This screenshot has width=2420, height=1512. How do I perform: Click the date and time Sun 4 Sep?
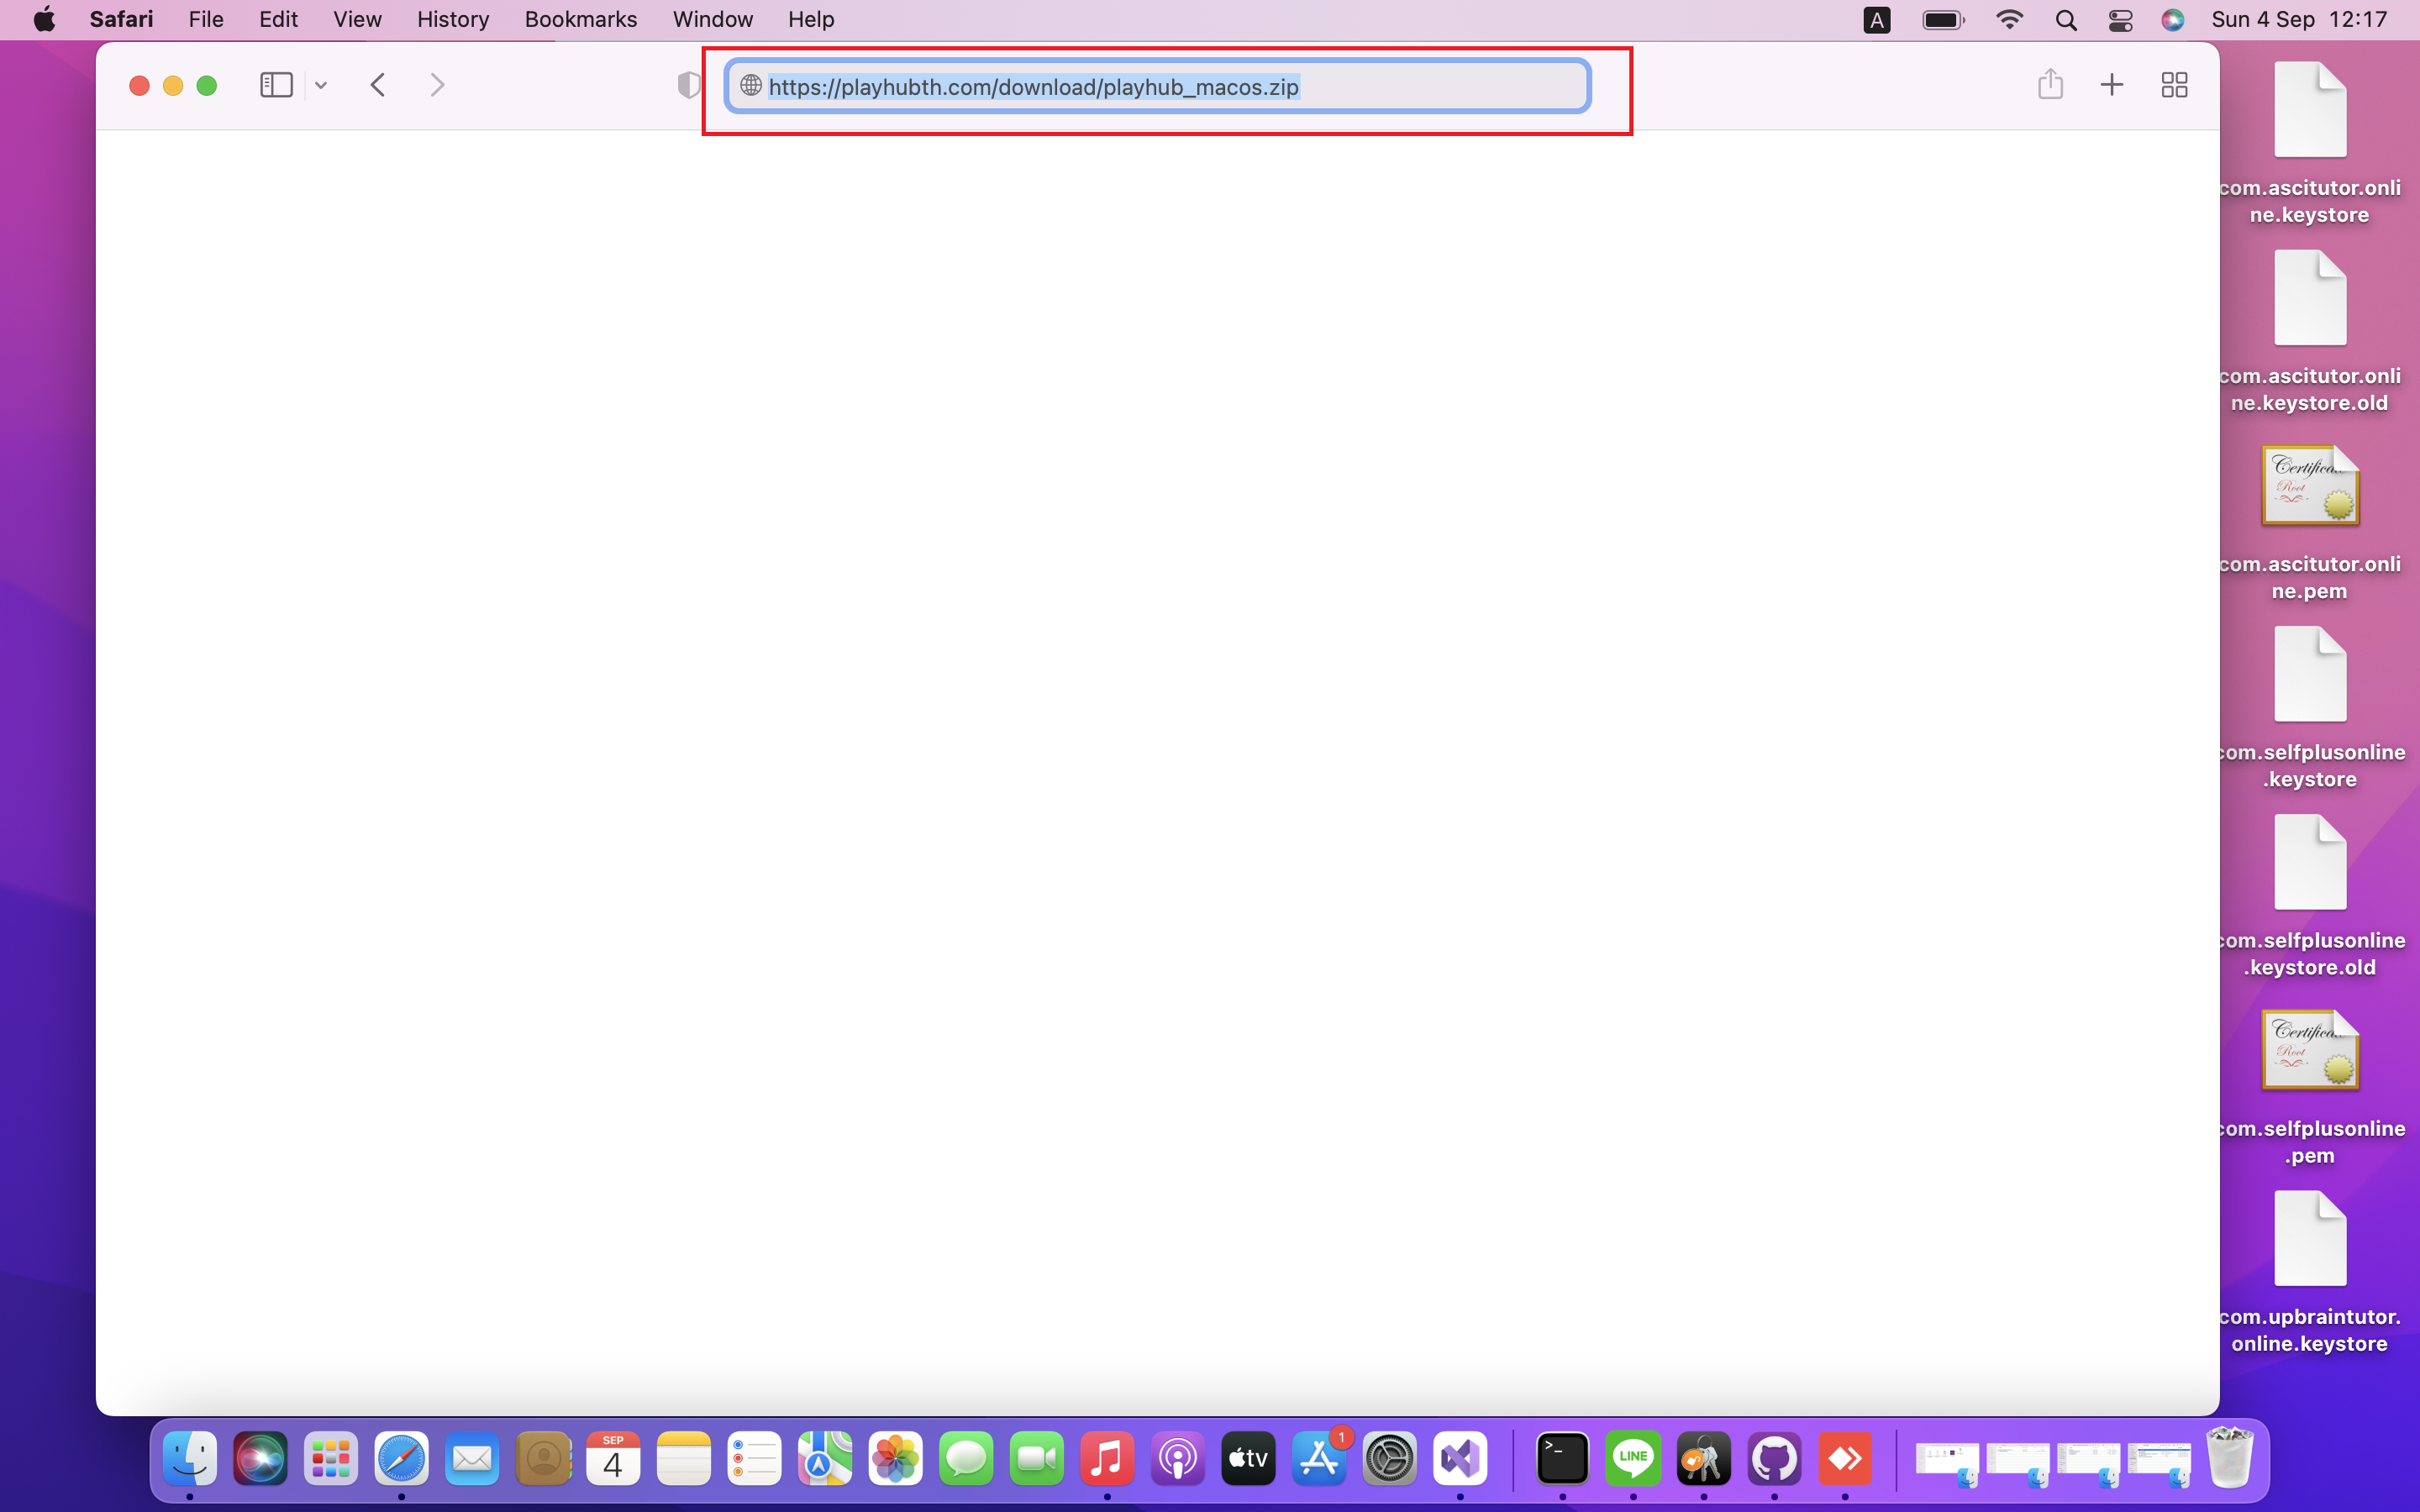tap(2299, 19)
